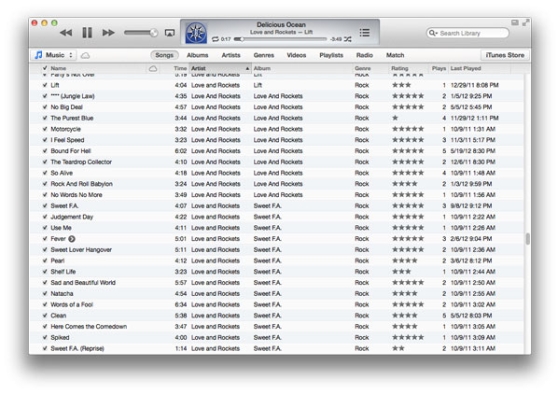Click in the Search Library field
Screen dimensions: 560x394
(x=468, y=33)
